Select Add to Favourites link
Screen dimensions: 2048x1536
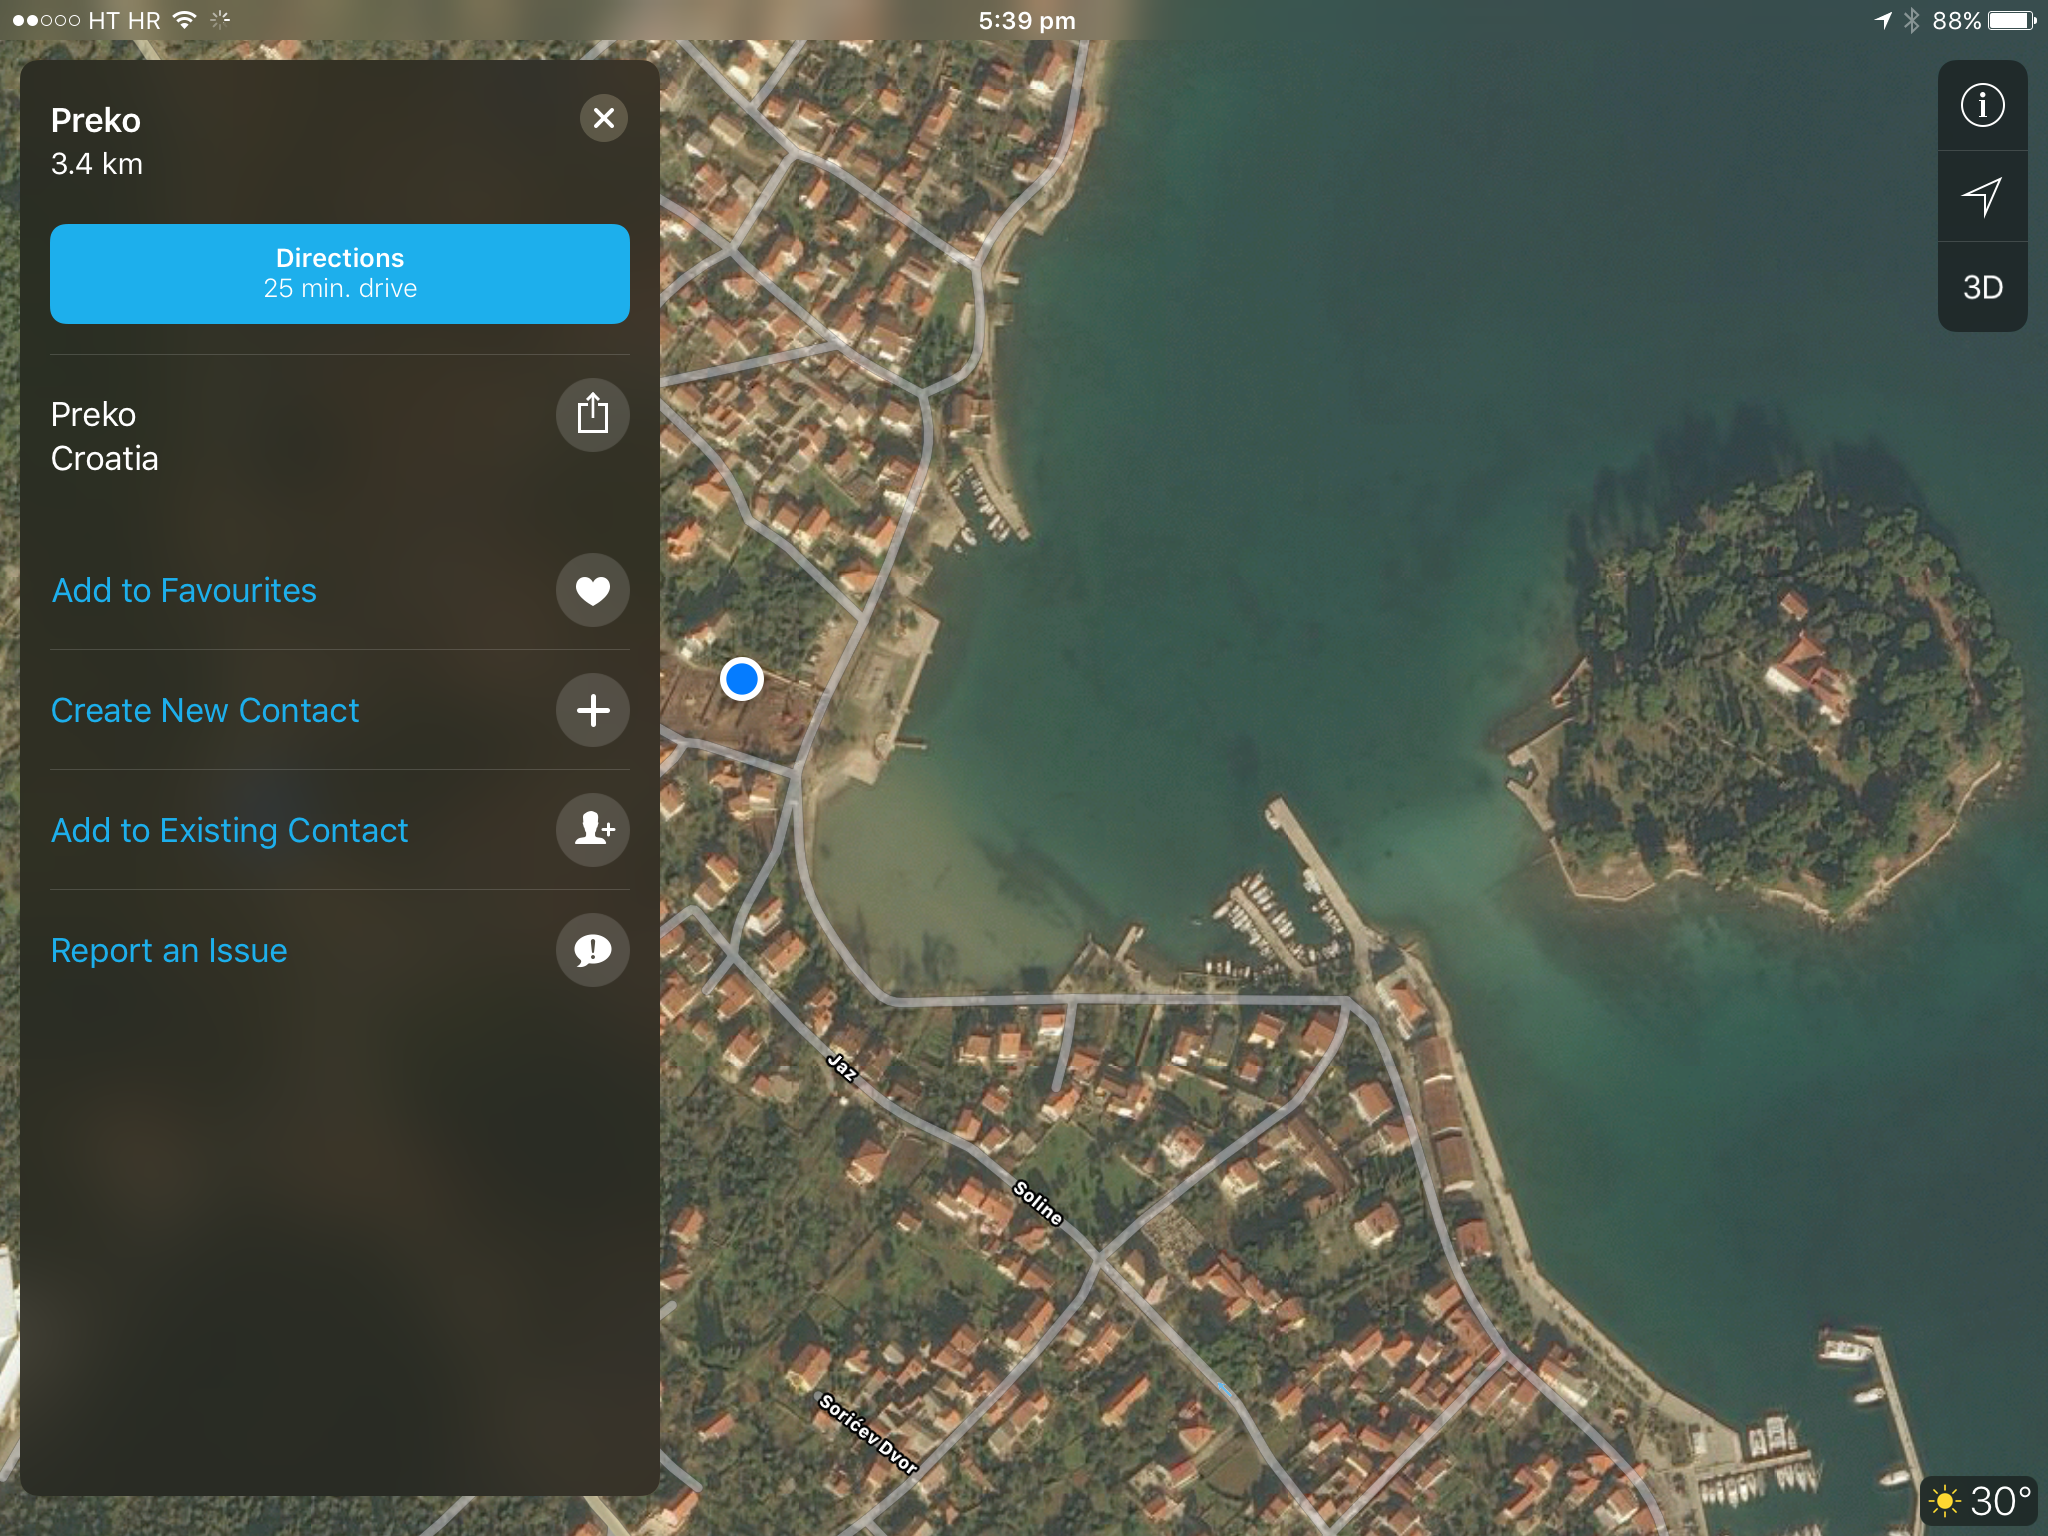click(184, 591)
